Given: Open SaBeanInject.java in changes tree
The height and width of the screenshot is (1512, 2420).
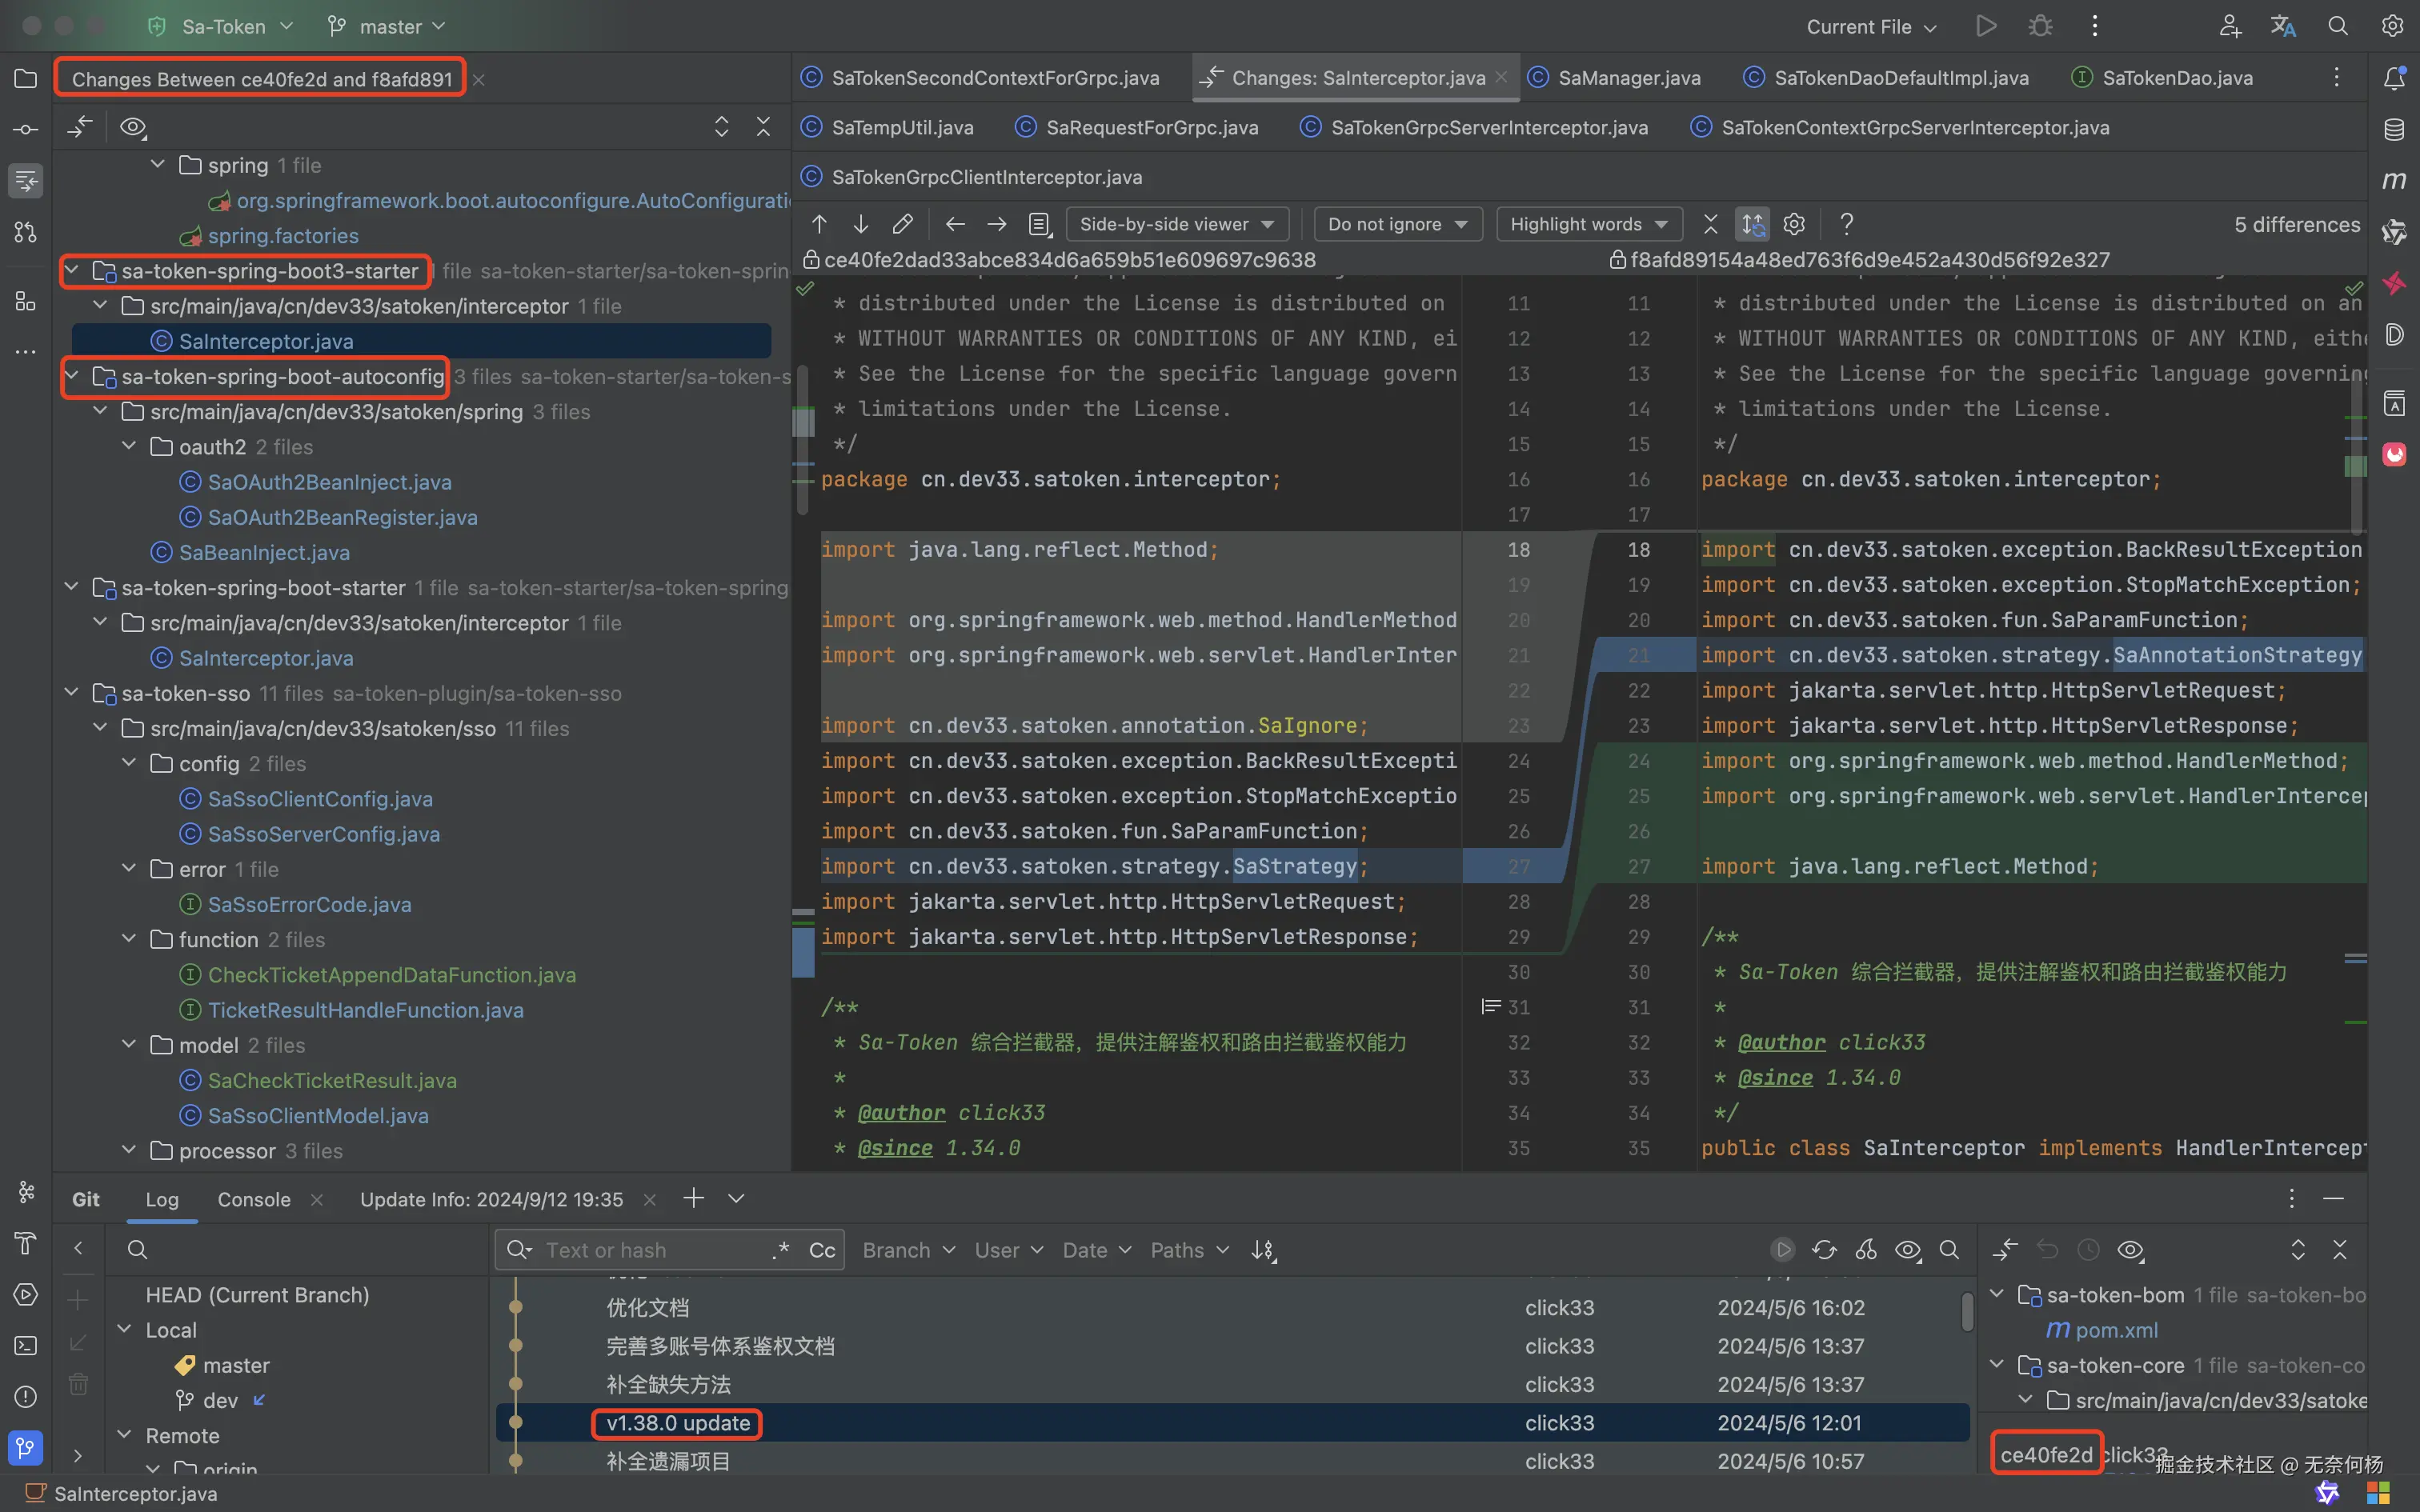Looking at the screenshot, I should (x=264, y=552).
